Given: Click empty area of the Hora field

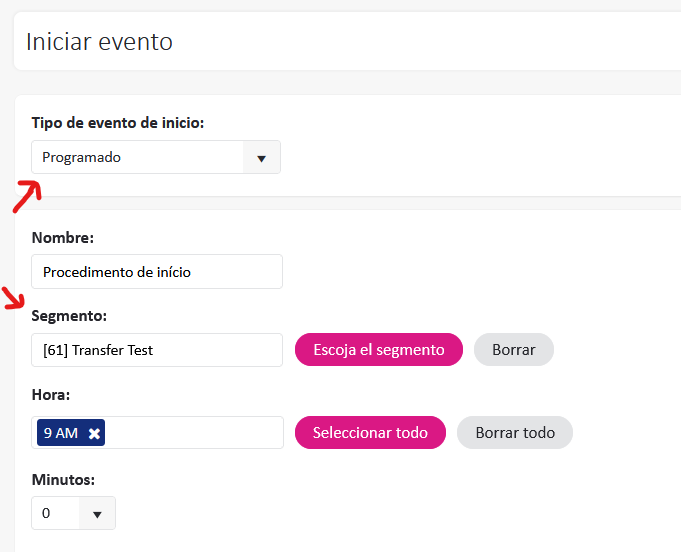Looking at the screenshot, I should point(195,433).
